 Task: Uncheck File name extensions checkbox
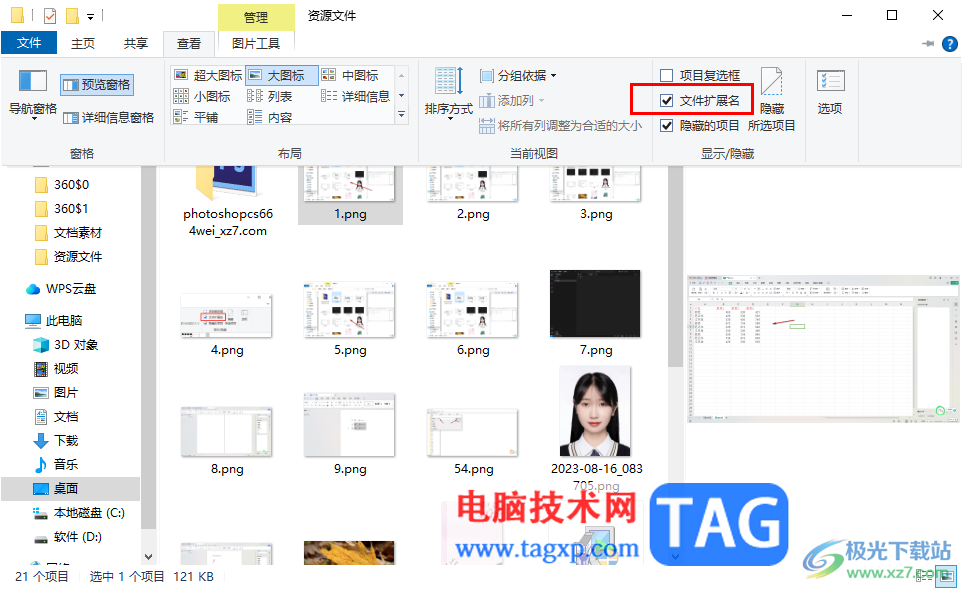click(x=666, y=101)
